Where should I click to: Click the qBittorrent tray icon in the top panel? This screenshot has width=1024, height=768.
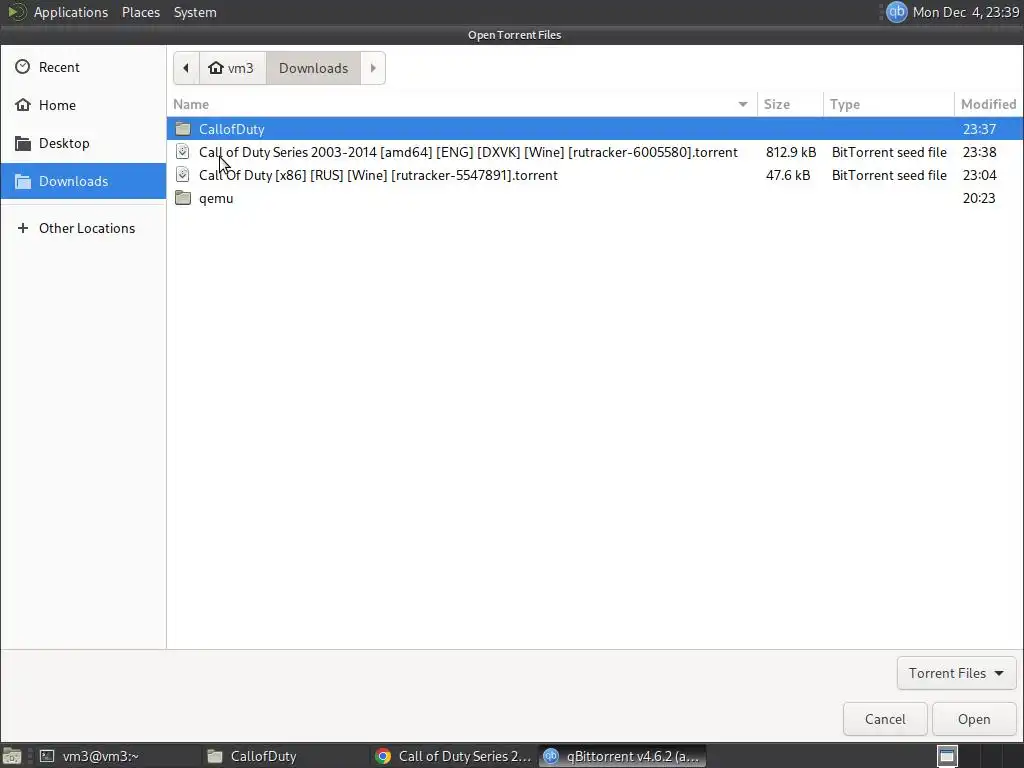click(x=897, y=12)
